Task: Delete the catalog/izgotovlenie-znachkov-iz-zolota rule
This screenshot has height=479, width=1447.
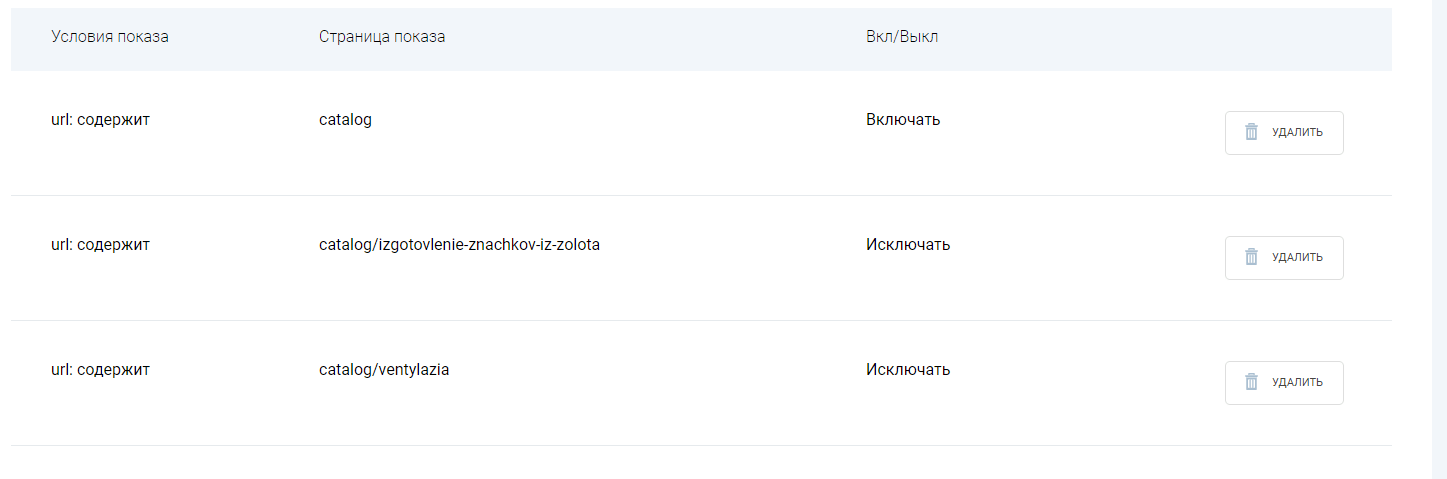Action: (1284, 257)
